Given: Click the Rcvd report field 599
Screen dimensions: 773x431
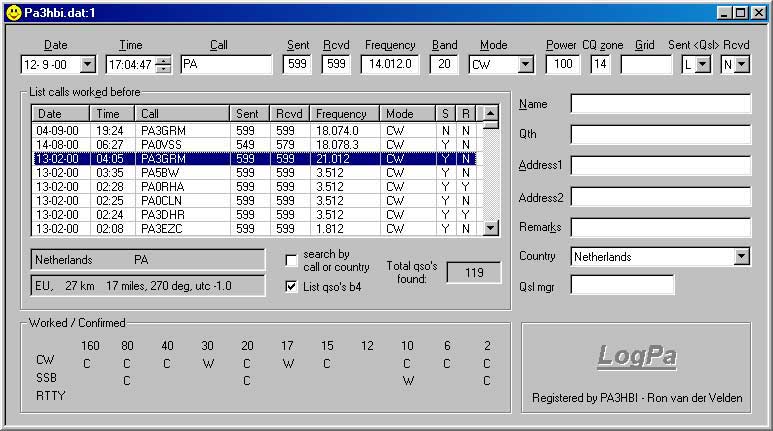Looking at the screenshot, I should pos(336,64).
